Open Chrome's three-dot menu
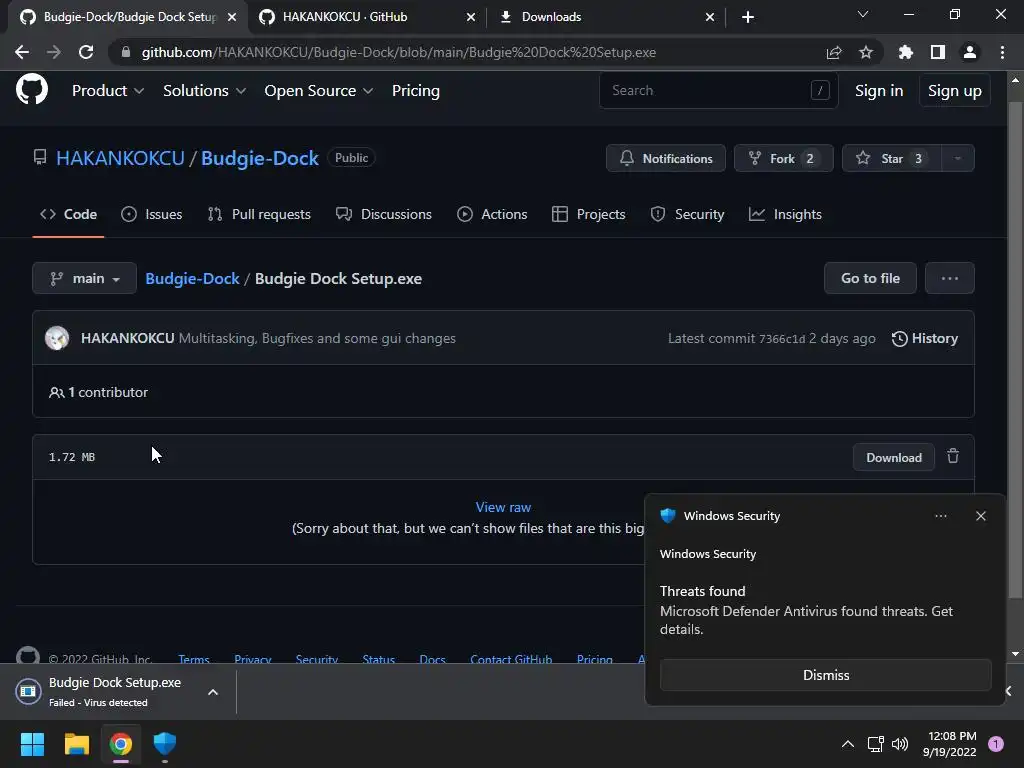 click(1002, 52)
